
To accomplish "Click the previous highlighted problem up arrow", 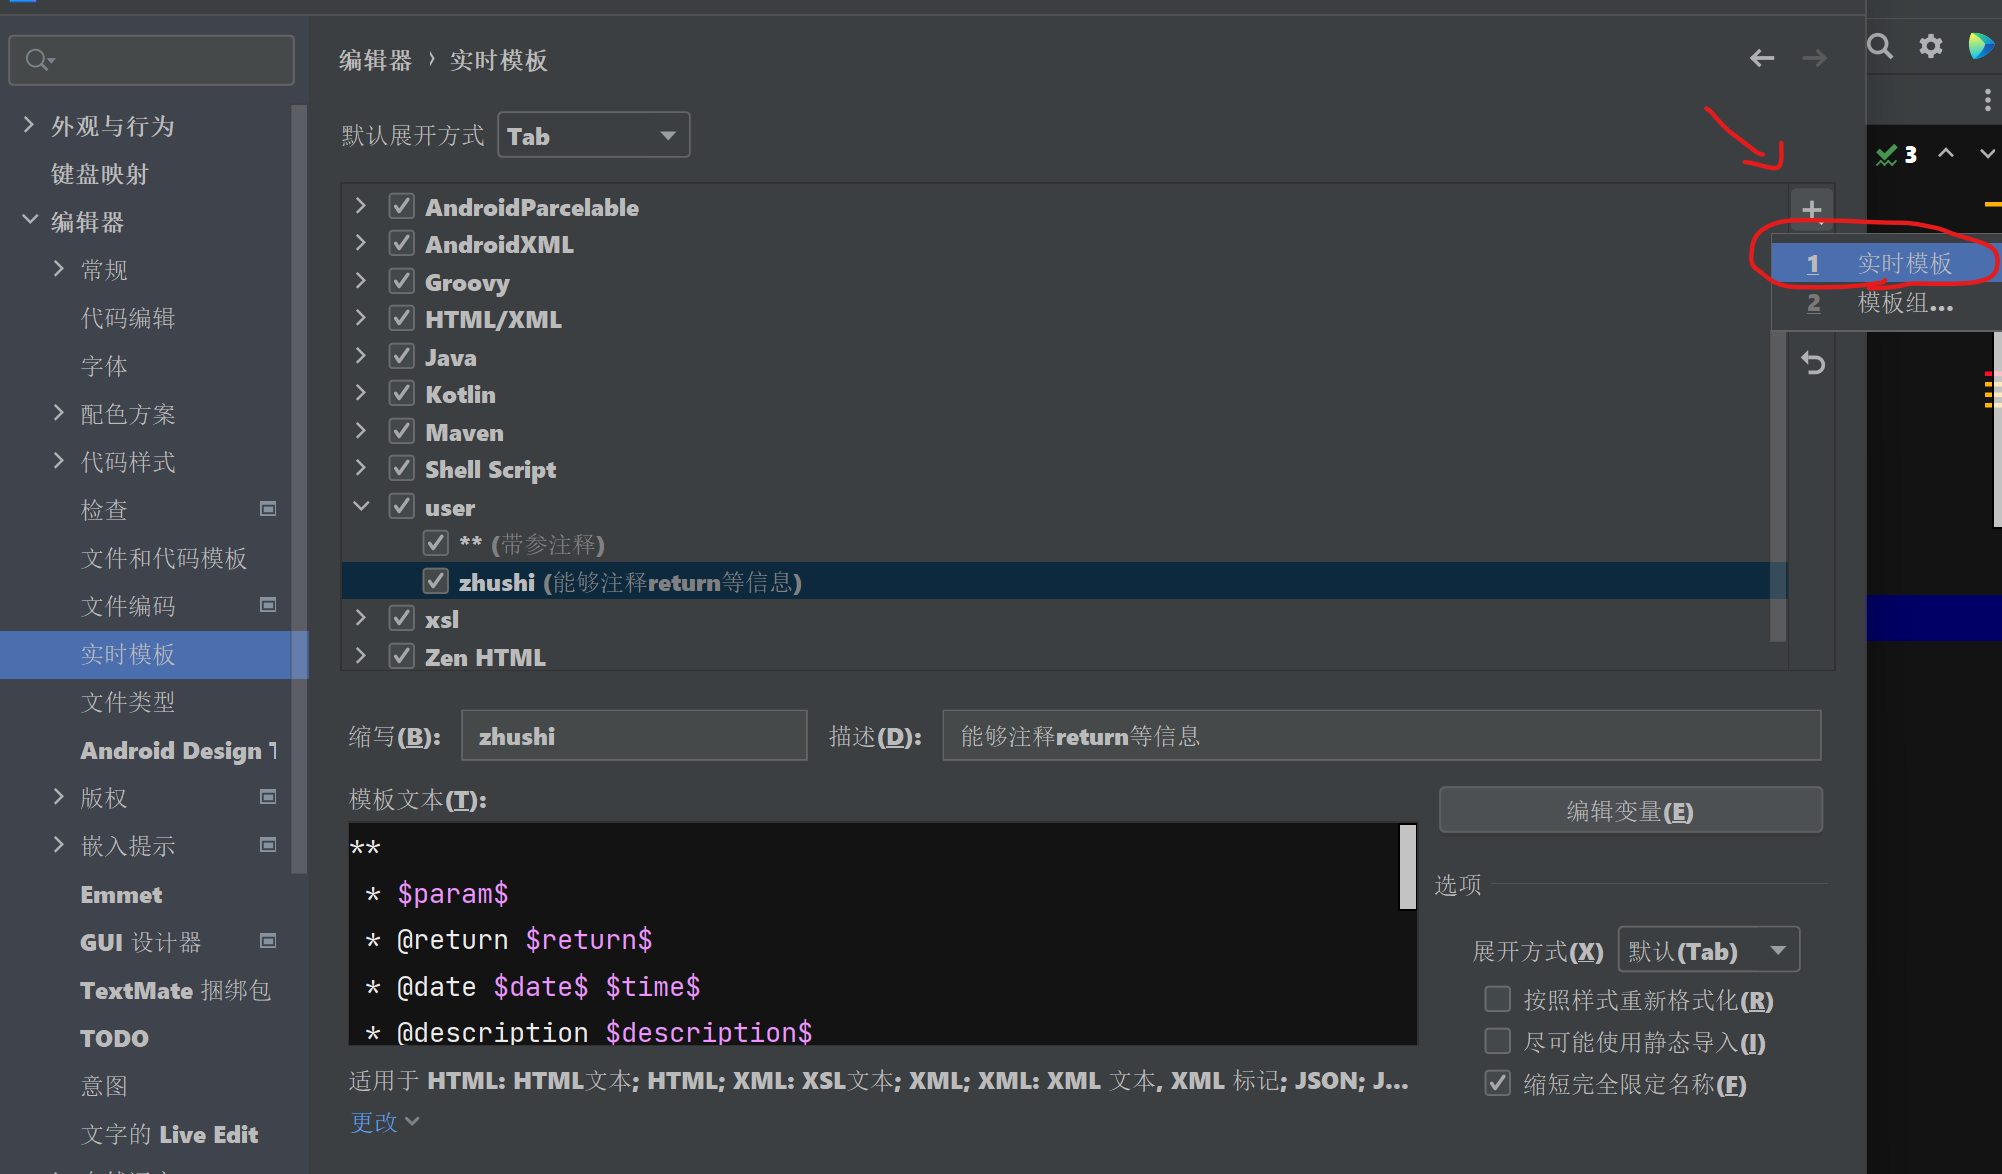I will pyautogui.click(x=1945, y=153).
